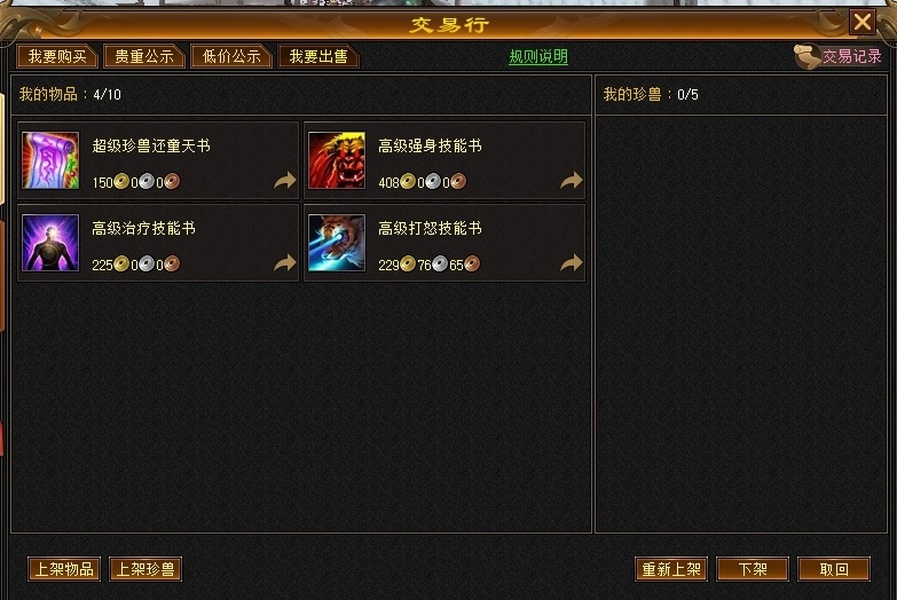The image size is (897, 600).
Task: Click the 超级珍兽还童天书 scroll icon
Action: click(50, 160)
